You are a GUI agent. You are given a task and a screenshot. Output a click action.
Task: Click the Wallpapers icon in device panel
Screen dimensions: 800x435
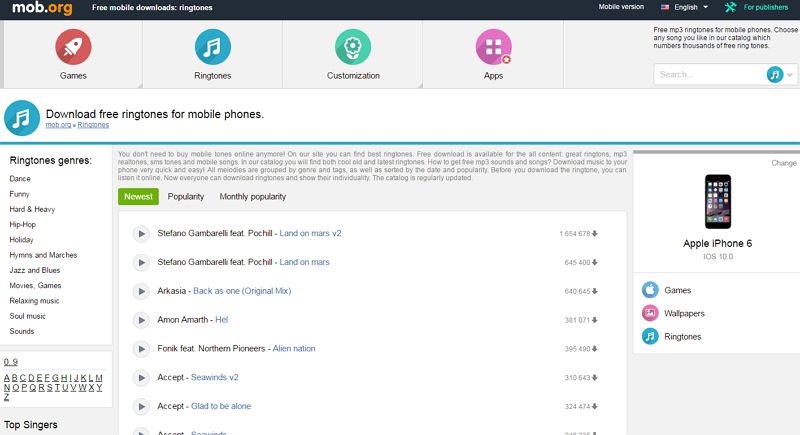[x=650, y=313]
